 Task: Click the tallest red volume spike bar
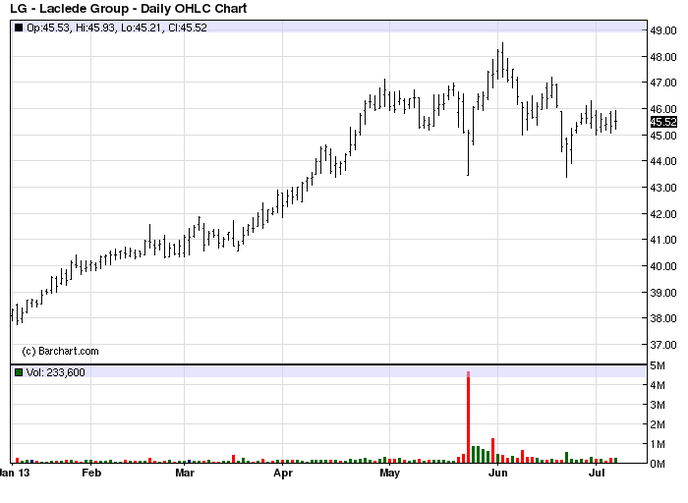coord(468,417)
